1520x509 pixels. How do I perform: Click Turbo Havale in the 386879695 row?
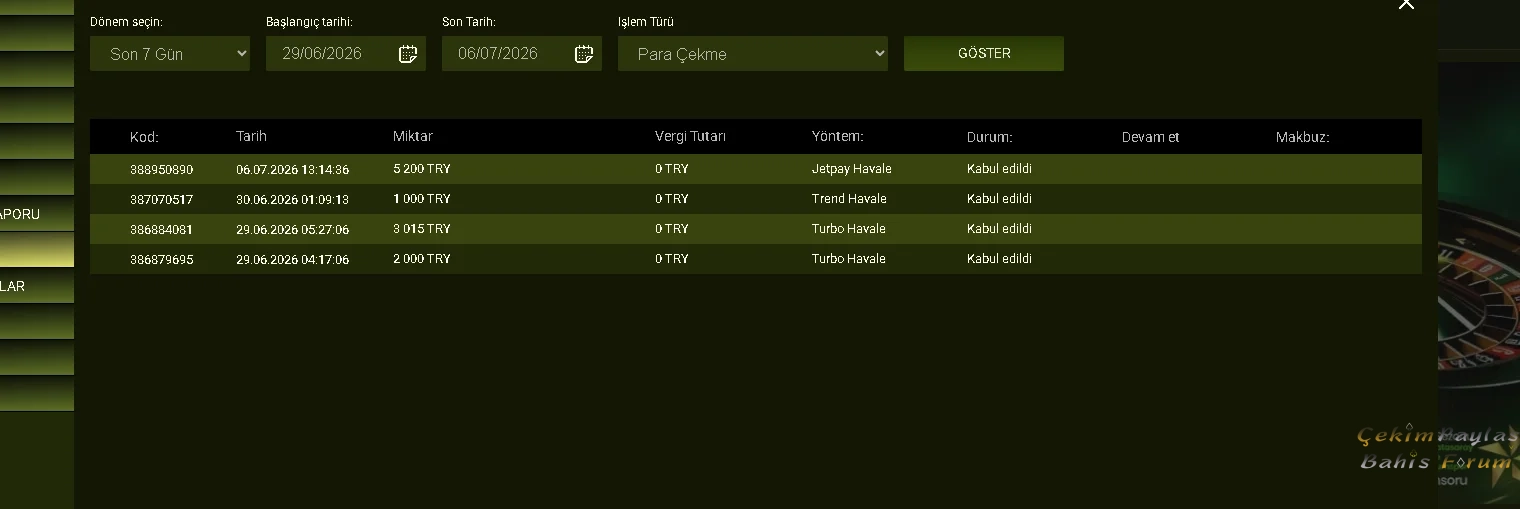tap(848, 259)
